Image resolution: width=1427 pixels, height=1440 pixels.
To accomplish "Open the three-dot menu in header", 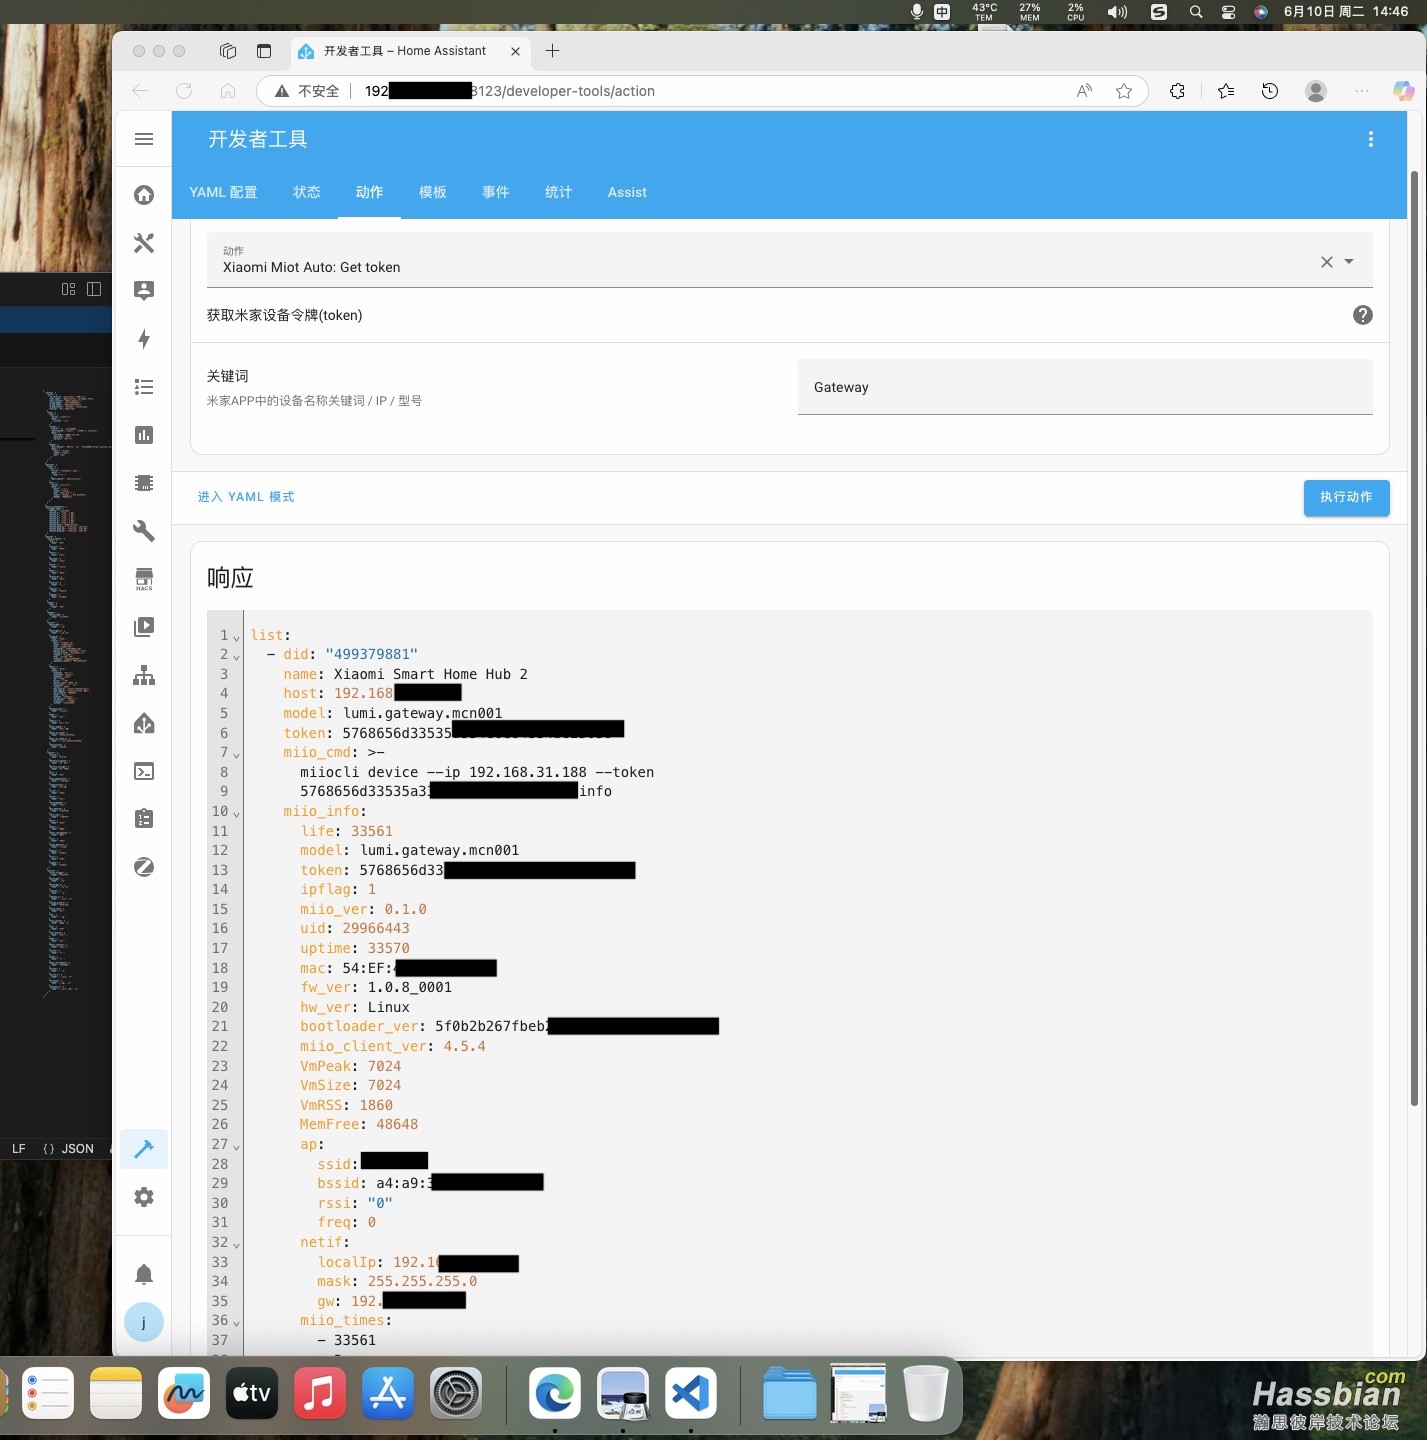I will pyautogui.click(x=1370, y=139).
